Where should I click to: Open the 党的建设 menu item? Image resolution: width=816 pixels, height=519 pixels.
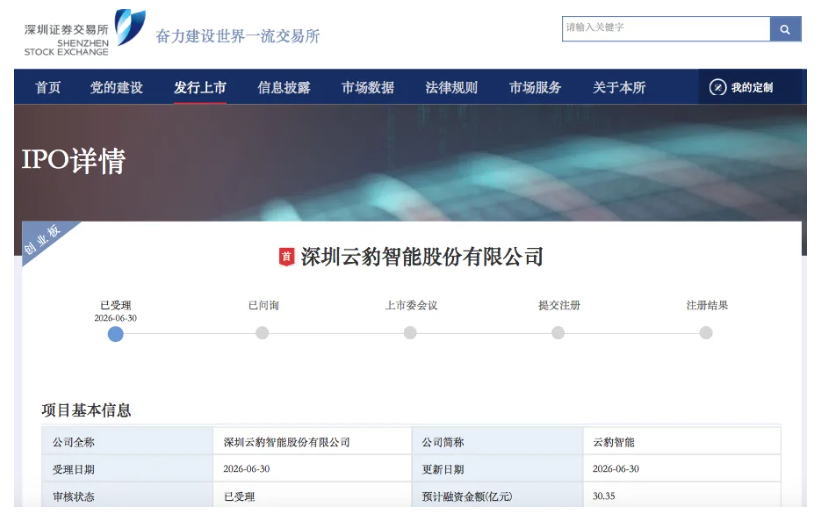pos(117,87)
